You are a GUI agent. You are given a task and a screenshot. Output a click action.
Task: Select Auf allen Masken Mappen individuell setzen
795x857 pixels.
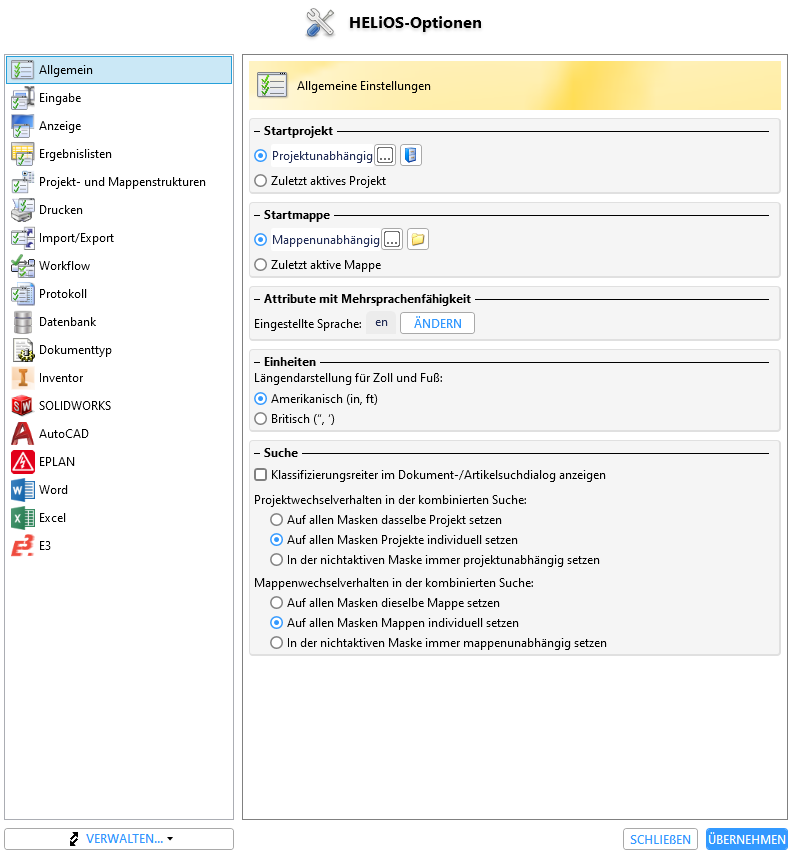[x=276, y=623]
